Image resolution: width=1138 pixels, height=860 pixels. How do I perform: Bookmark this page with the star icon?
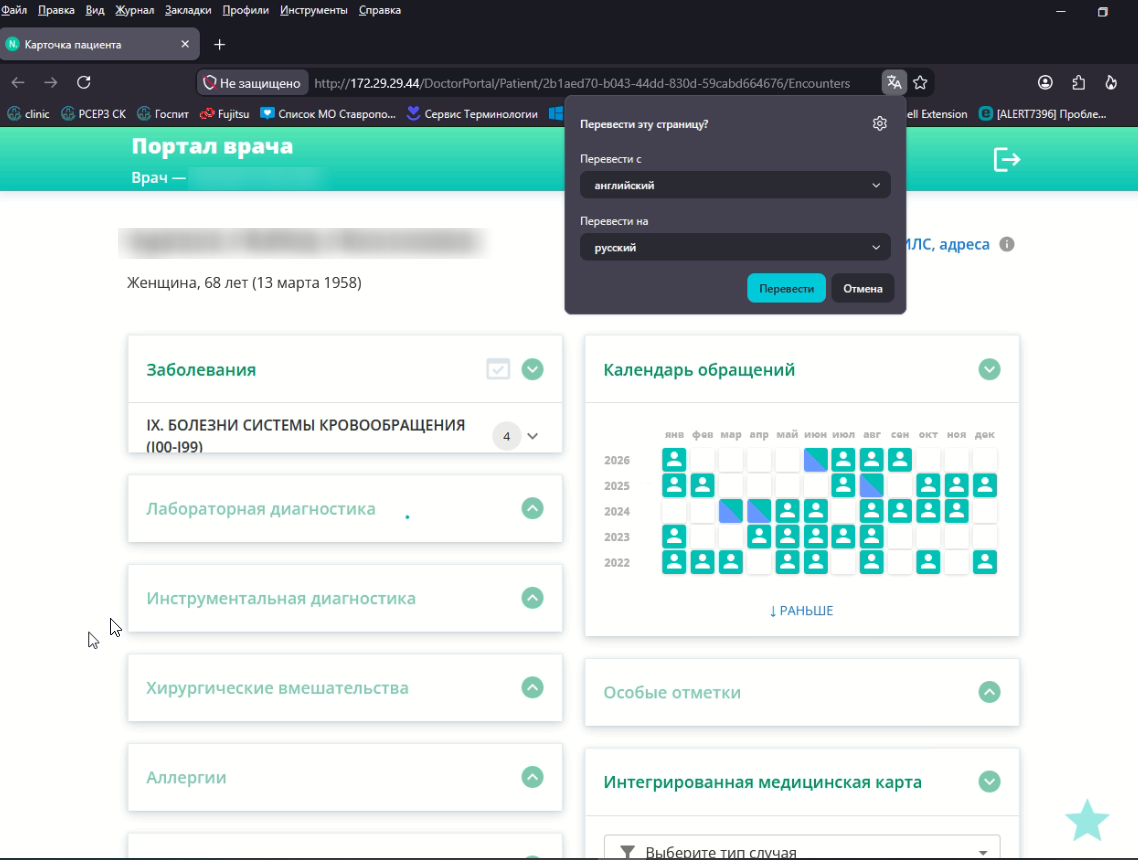pos(920,83)
